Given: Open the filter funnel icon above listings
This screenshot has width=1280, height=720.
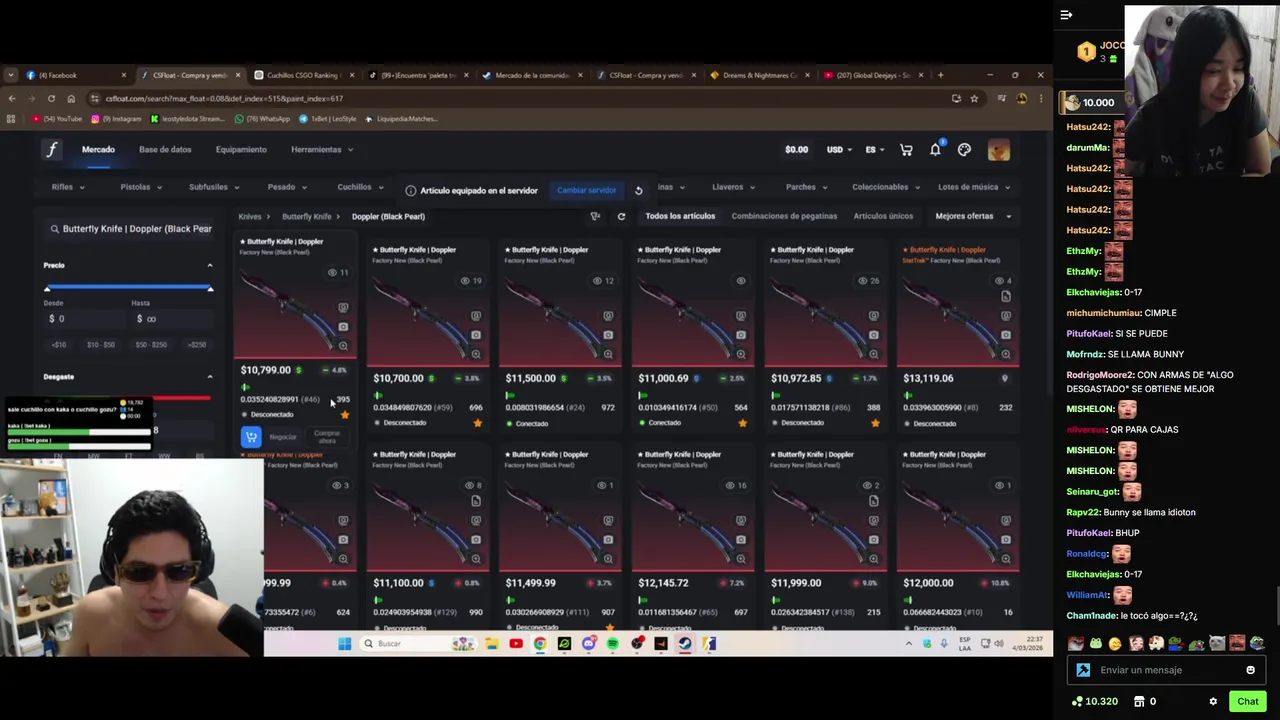Looking at the screenshot, I should point(595,216).
